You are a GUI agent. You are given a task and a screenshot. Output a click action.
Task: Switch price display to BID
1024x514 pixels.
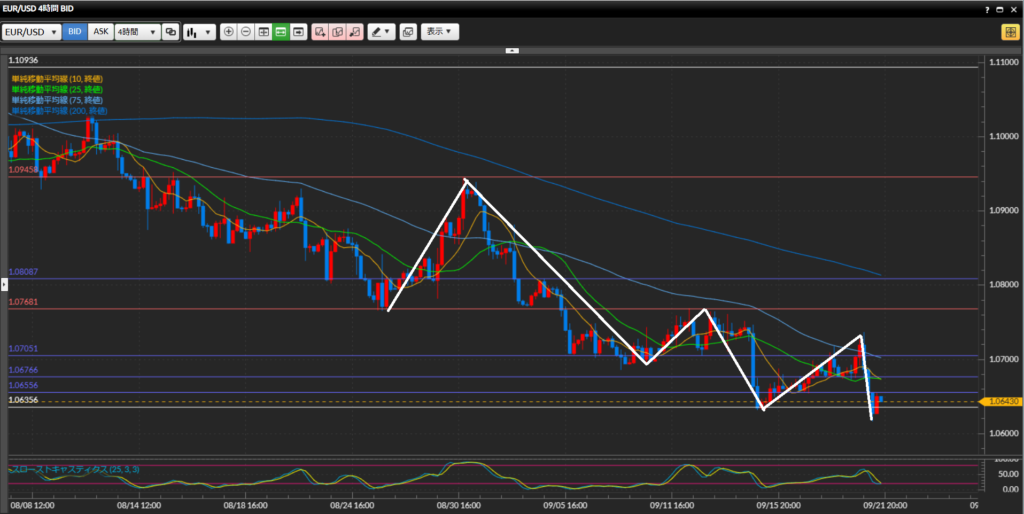point(75,32)
